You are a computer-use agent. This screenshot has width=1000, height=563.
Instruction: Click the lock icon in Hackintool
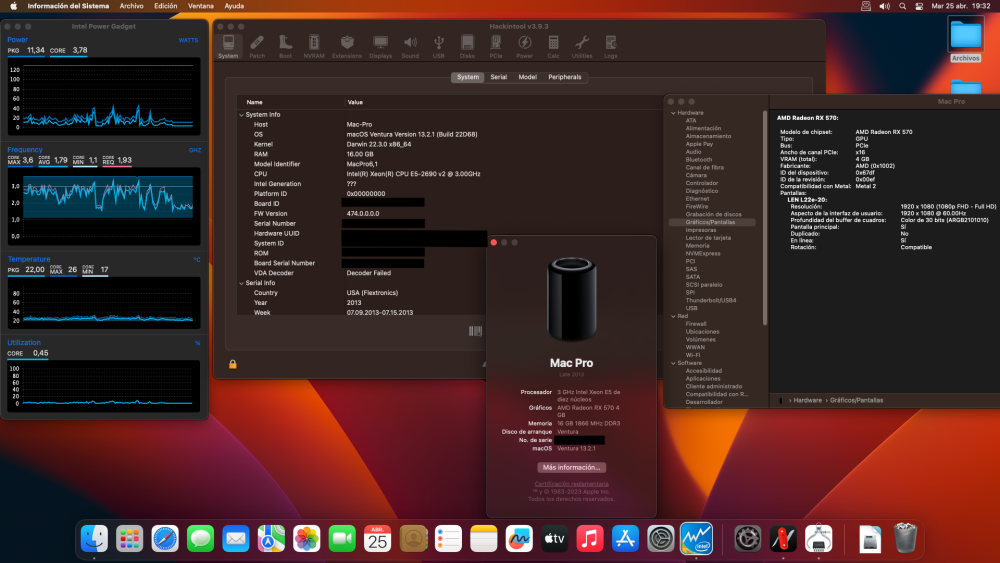coord(233,364)
